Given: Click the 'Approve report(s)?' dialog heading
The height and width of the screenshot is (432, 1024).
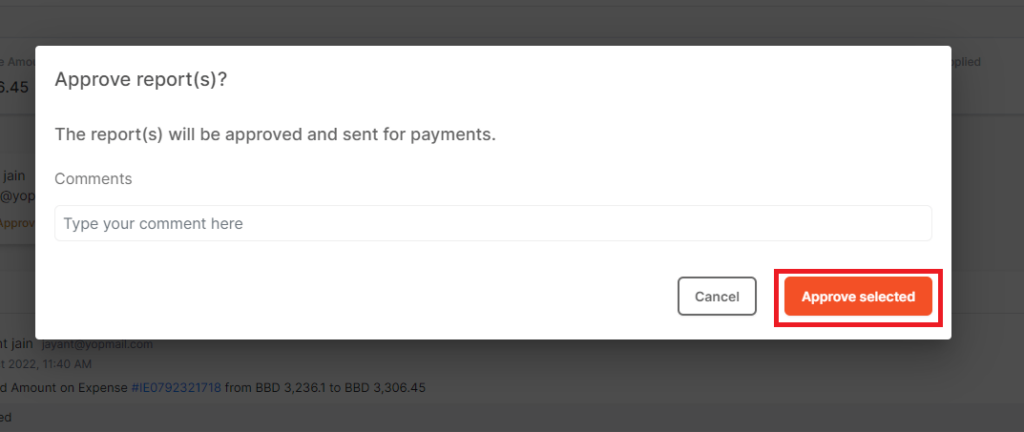Looking at the screenshot, I should [141, 79].
